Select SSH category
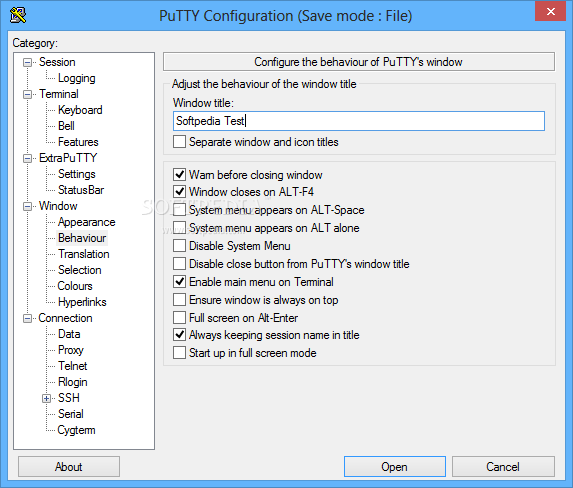Screen dimensions: 573x488 tap(69, 398)
